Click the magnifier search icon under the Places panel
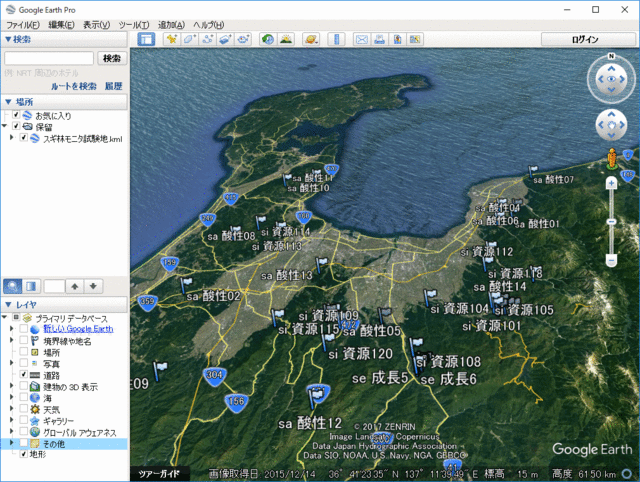640x482 pixels. (13, 286)
